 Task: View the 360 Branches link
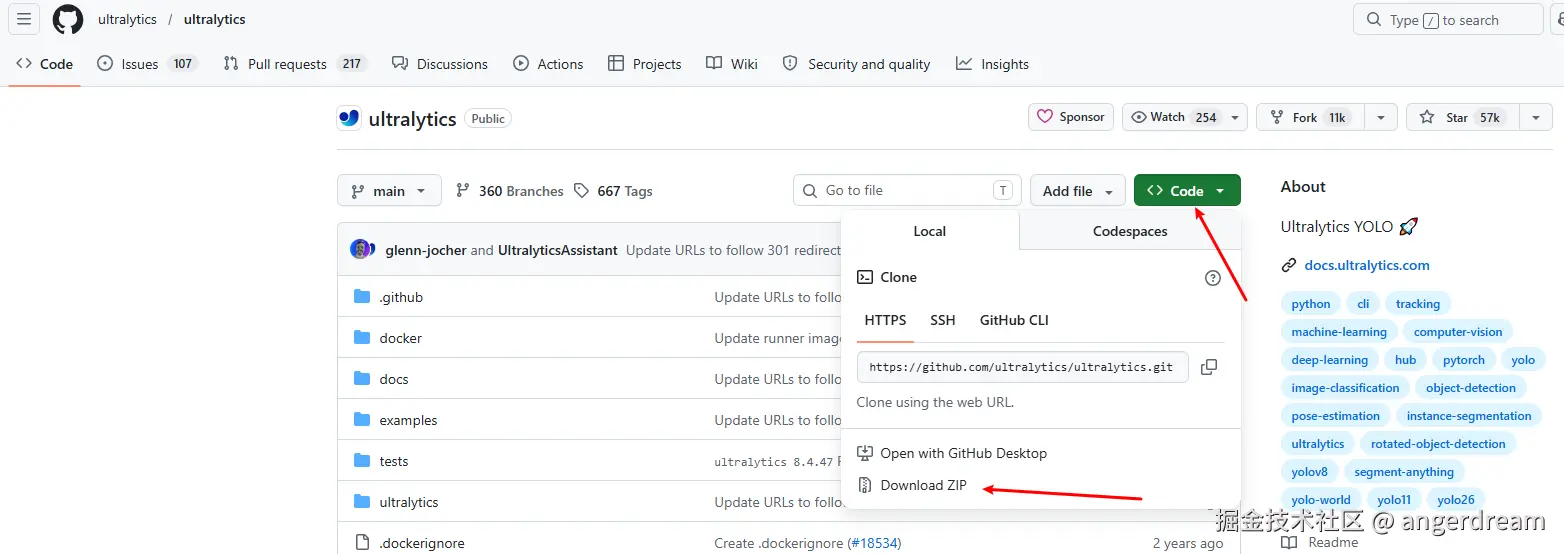510,191
